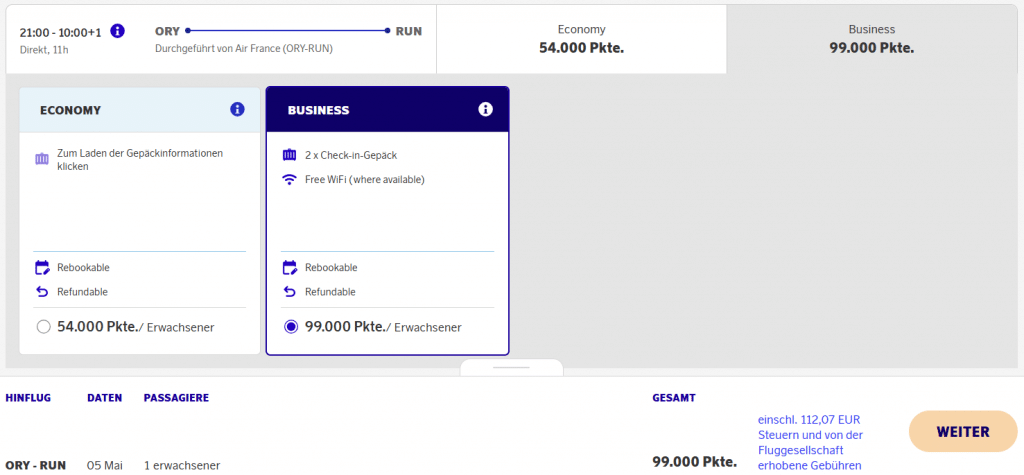Screen dimensions: 1024x475
Task: Select the 54.000 Pkte. Economy radio button
Action: click(43, 327)
